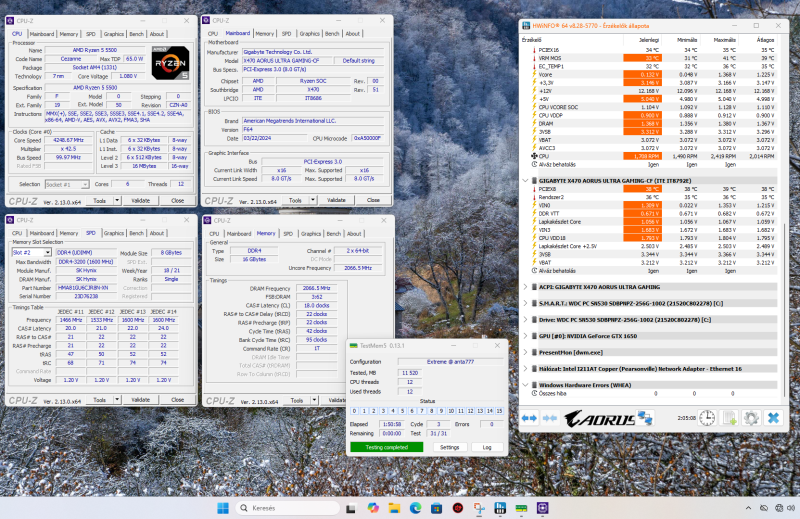Click the purple CPU-Z taskbar icon
Image resolution: width=800 pixels, height=519 pixels.
542,508
